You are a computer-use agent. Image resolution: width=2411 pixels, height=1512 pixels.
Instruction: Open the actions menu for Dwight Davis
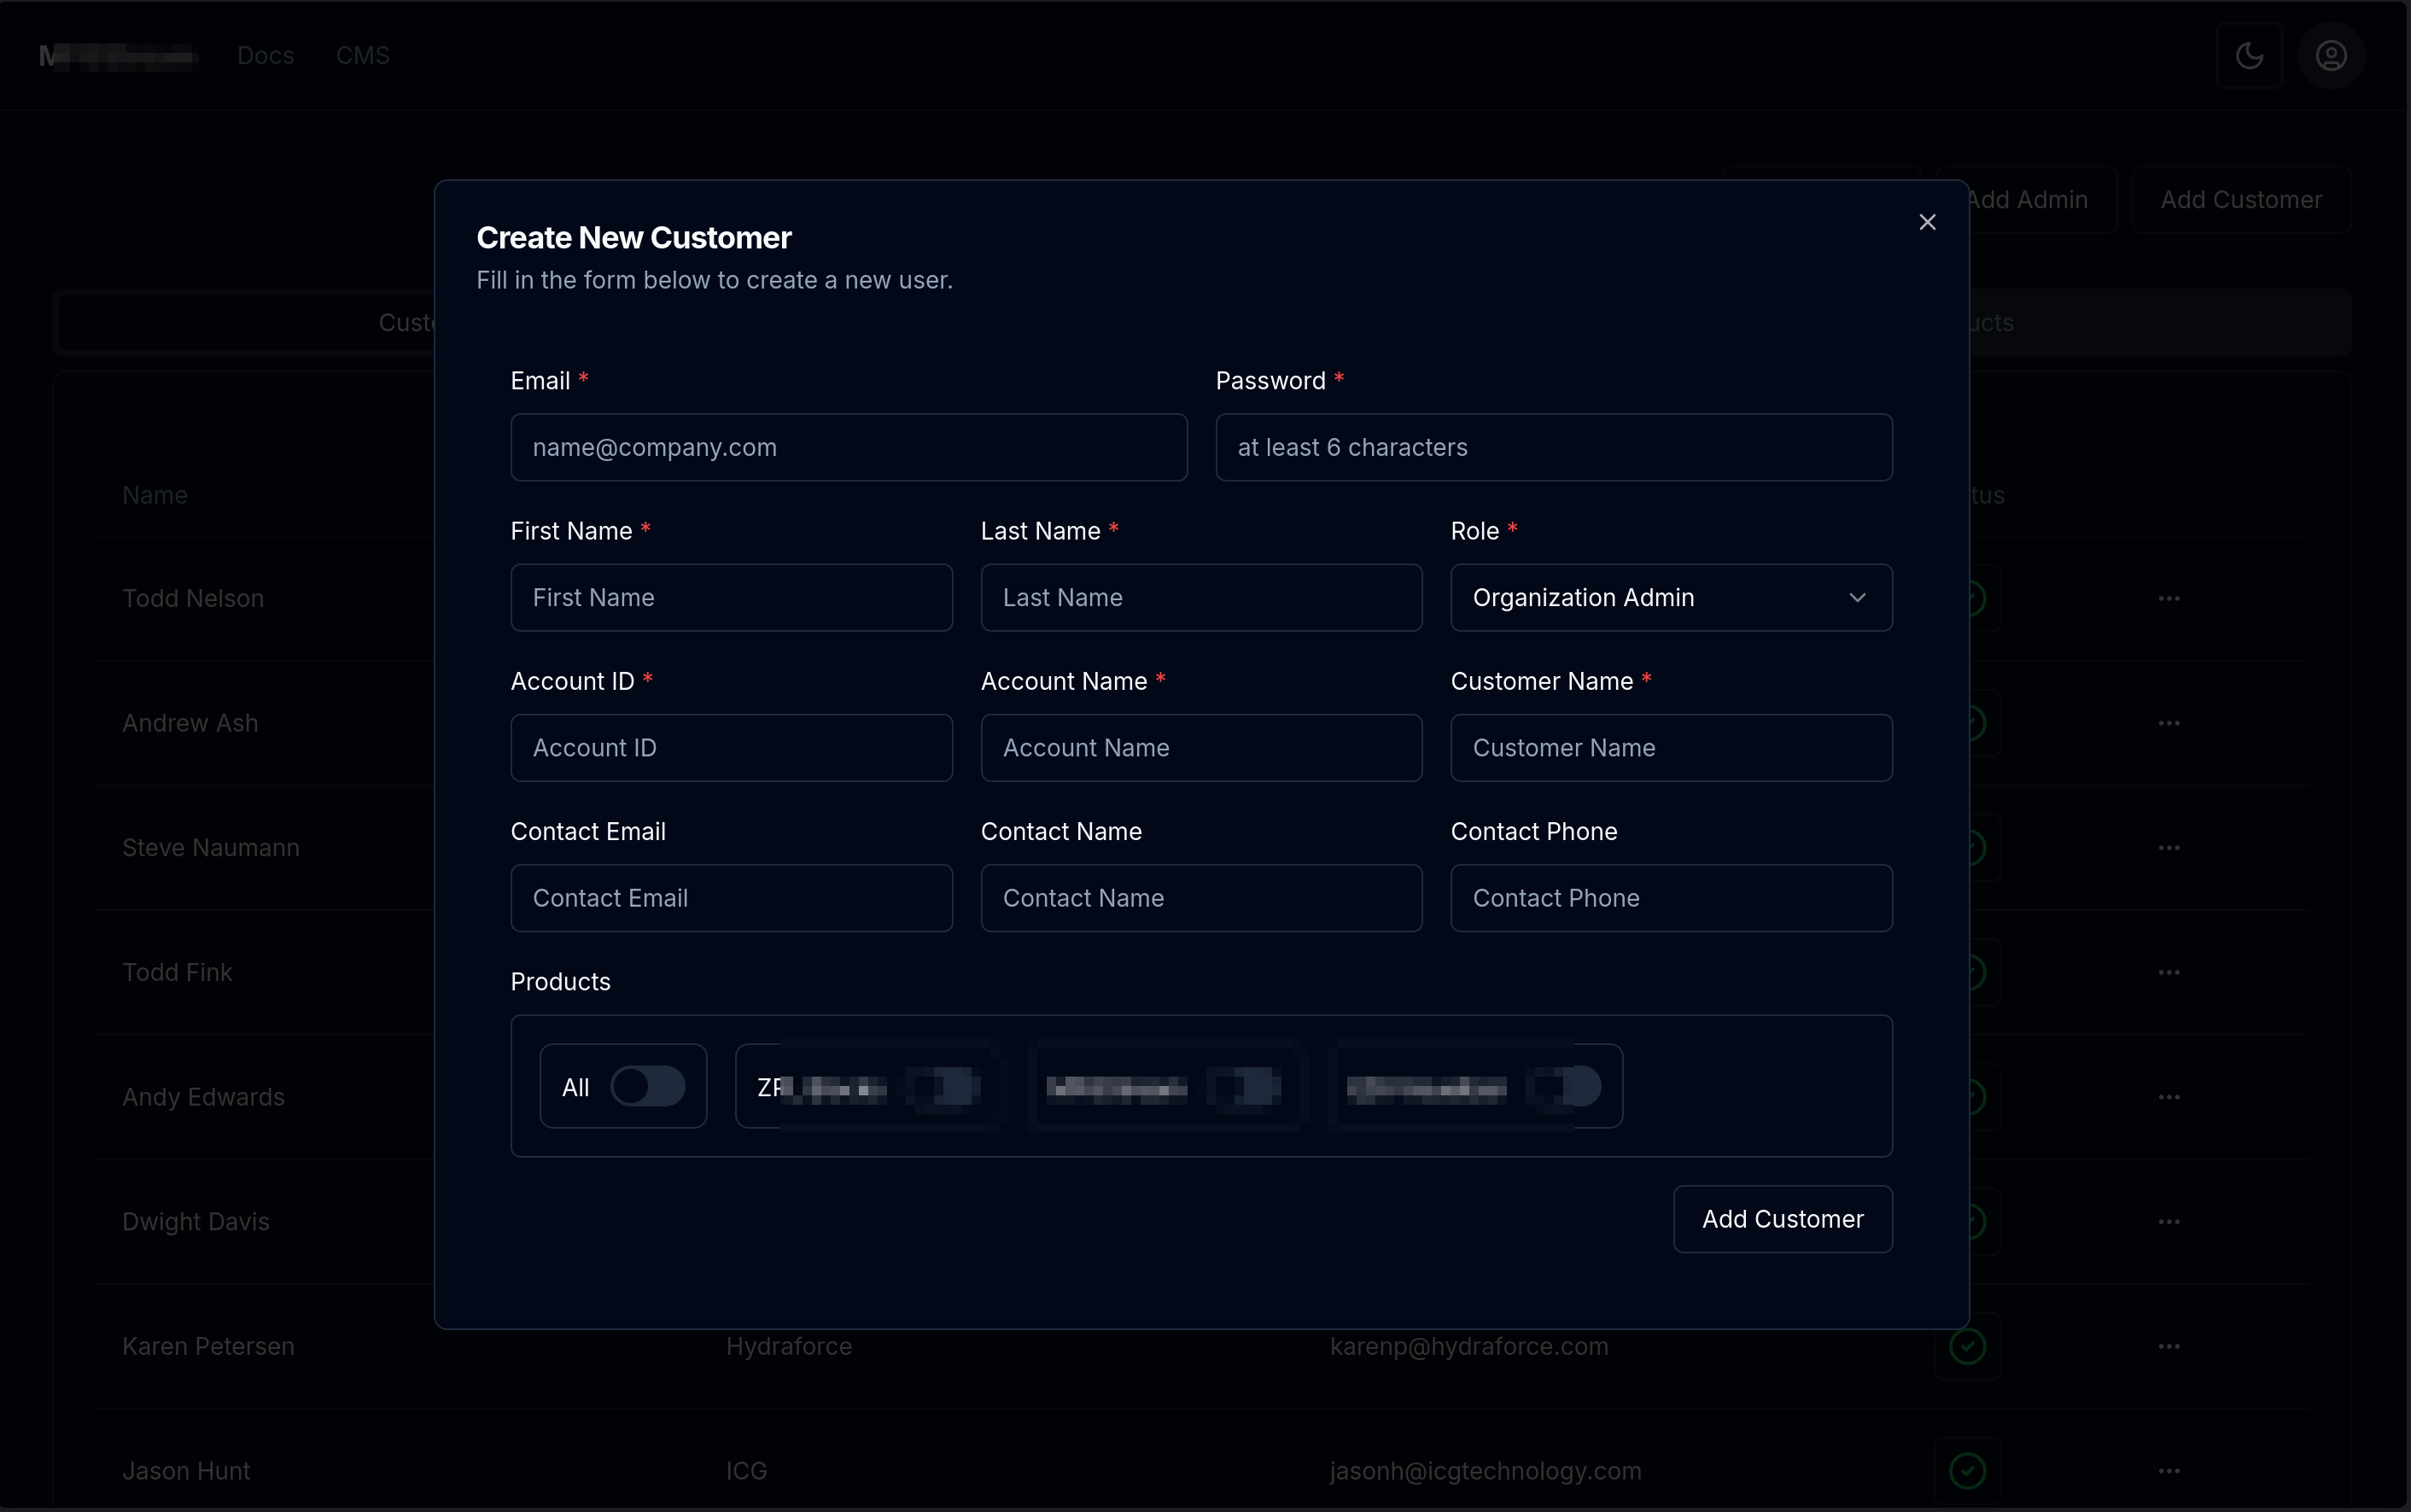[x=2168, y=1221]
